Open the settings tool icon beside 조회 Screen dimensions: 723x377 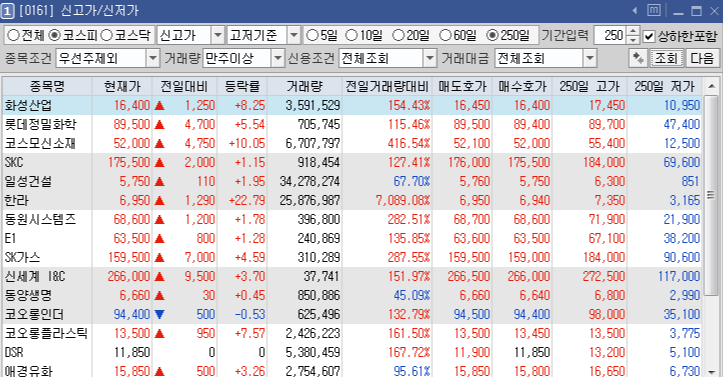tap(638, 58)
